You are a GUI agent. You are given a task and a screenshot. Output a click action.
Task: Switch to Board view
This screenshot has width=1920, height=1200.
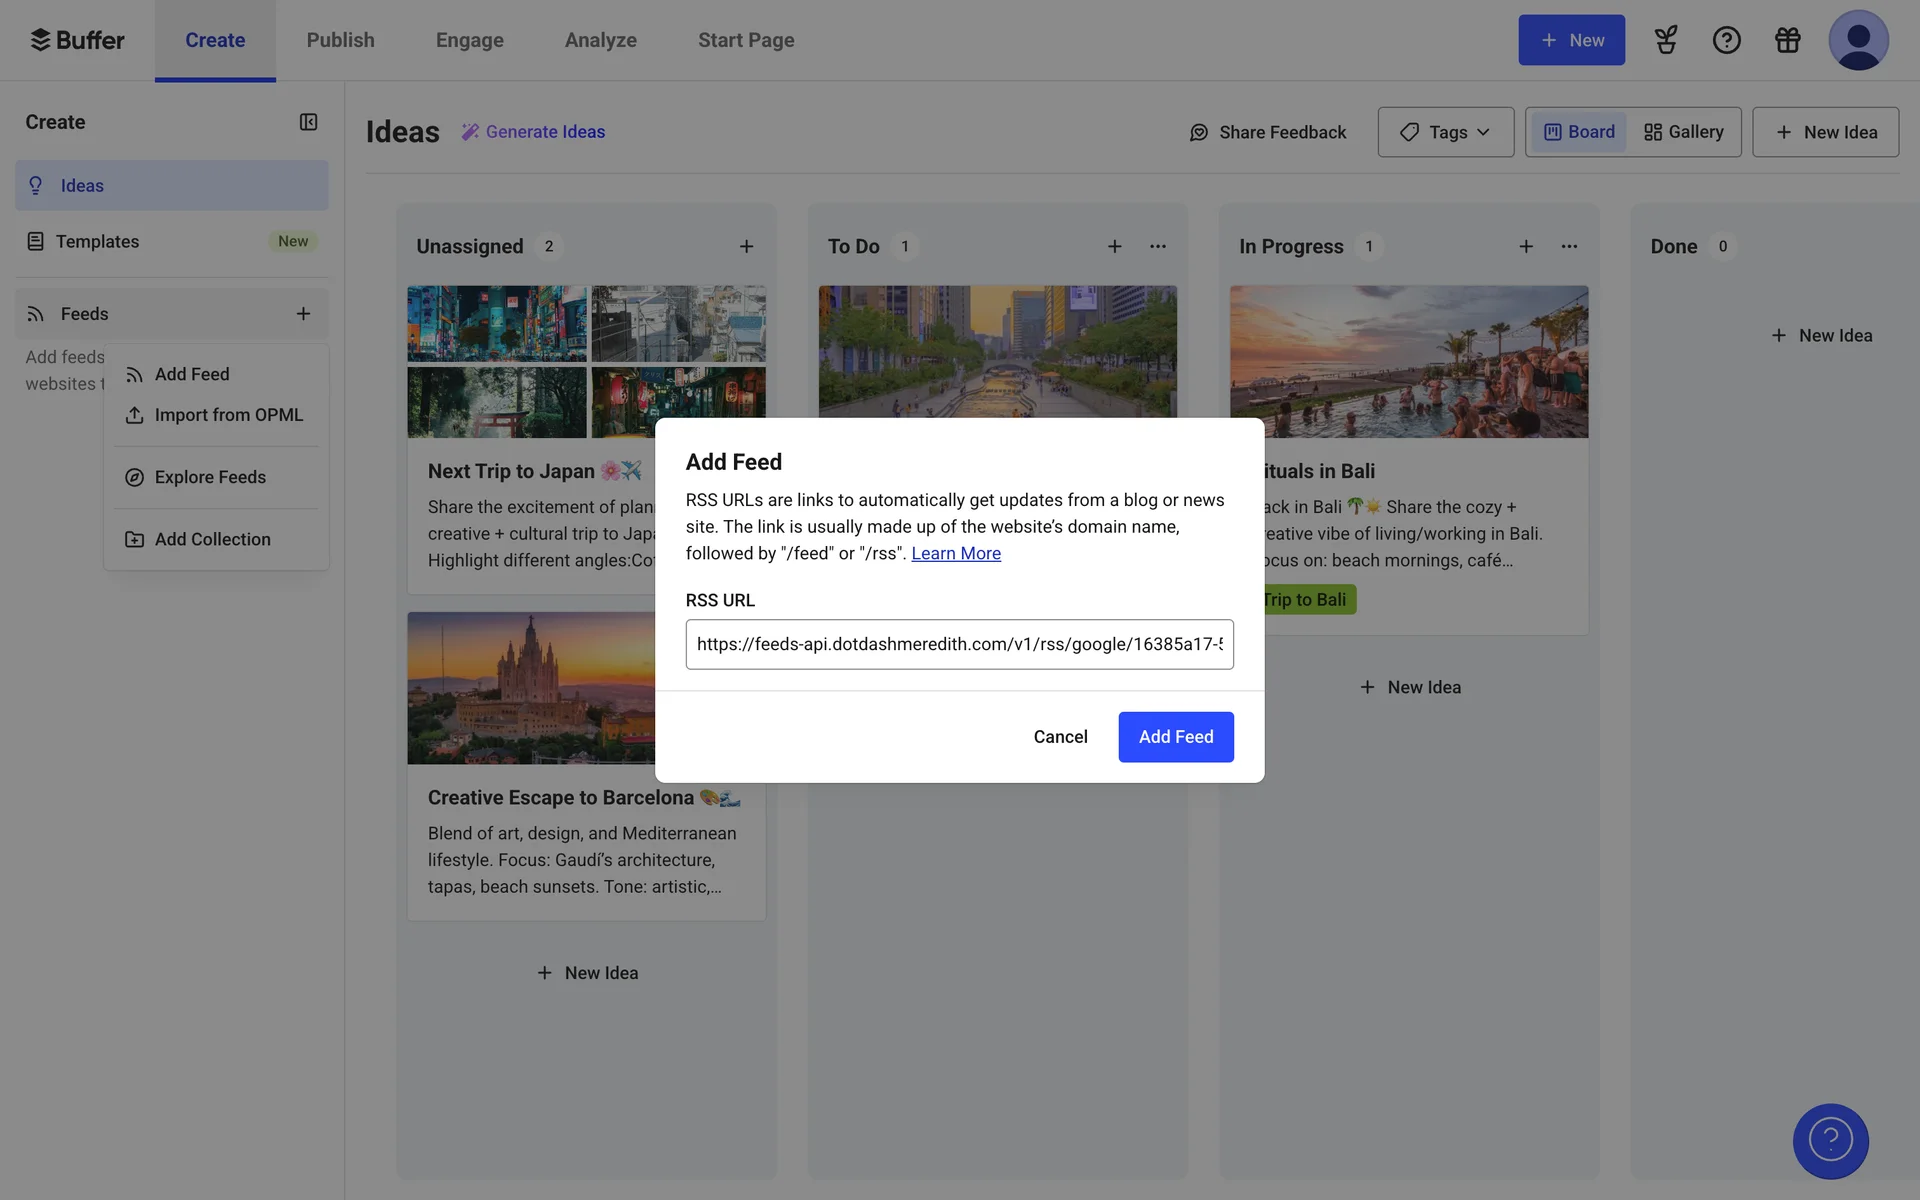1579,132
